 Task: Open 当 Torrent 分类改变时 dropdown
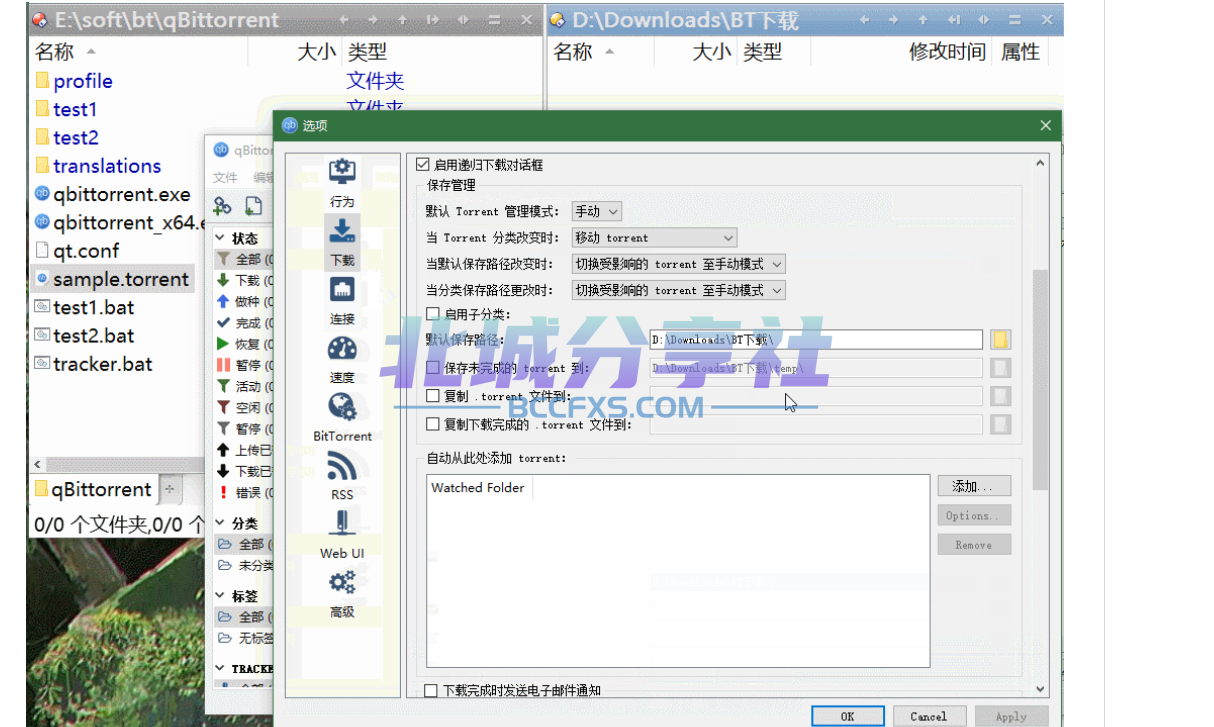tap(654, 238)
